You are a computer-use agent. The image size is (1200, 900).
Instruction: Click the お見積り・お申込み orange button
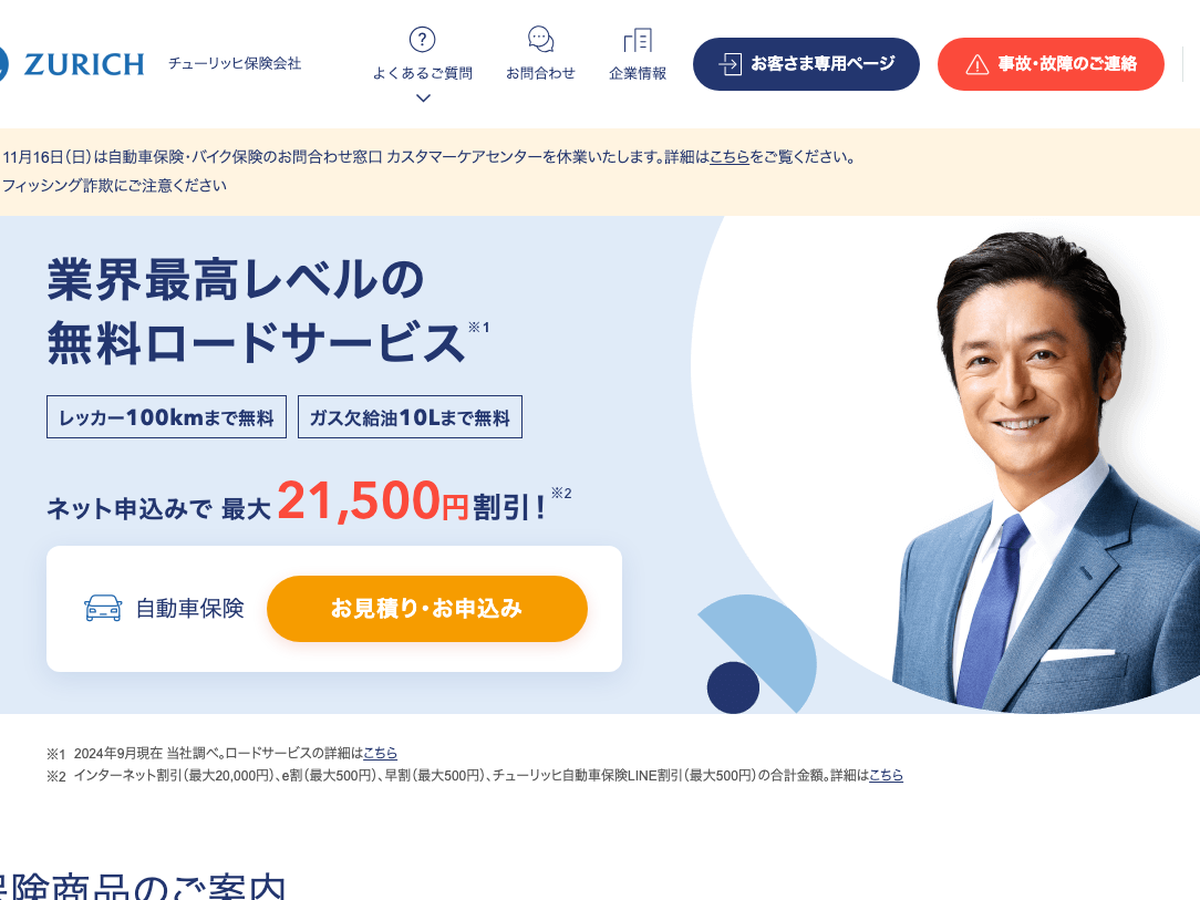[x=427, y=608]
